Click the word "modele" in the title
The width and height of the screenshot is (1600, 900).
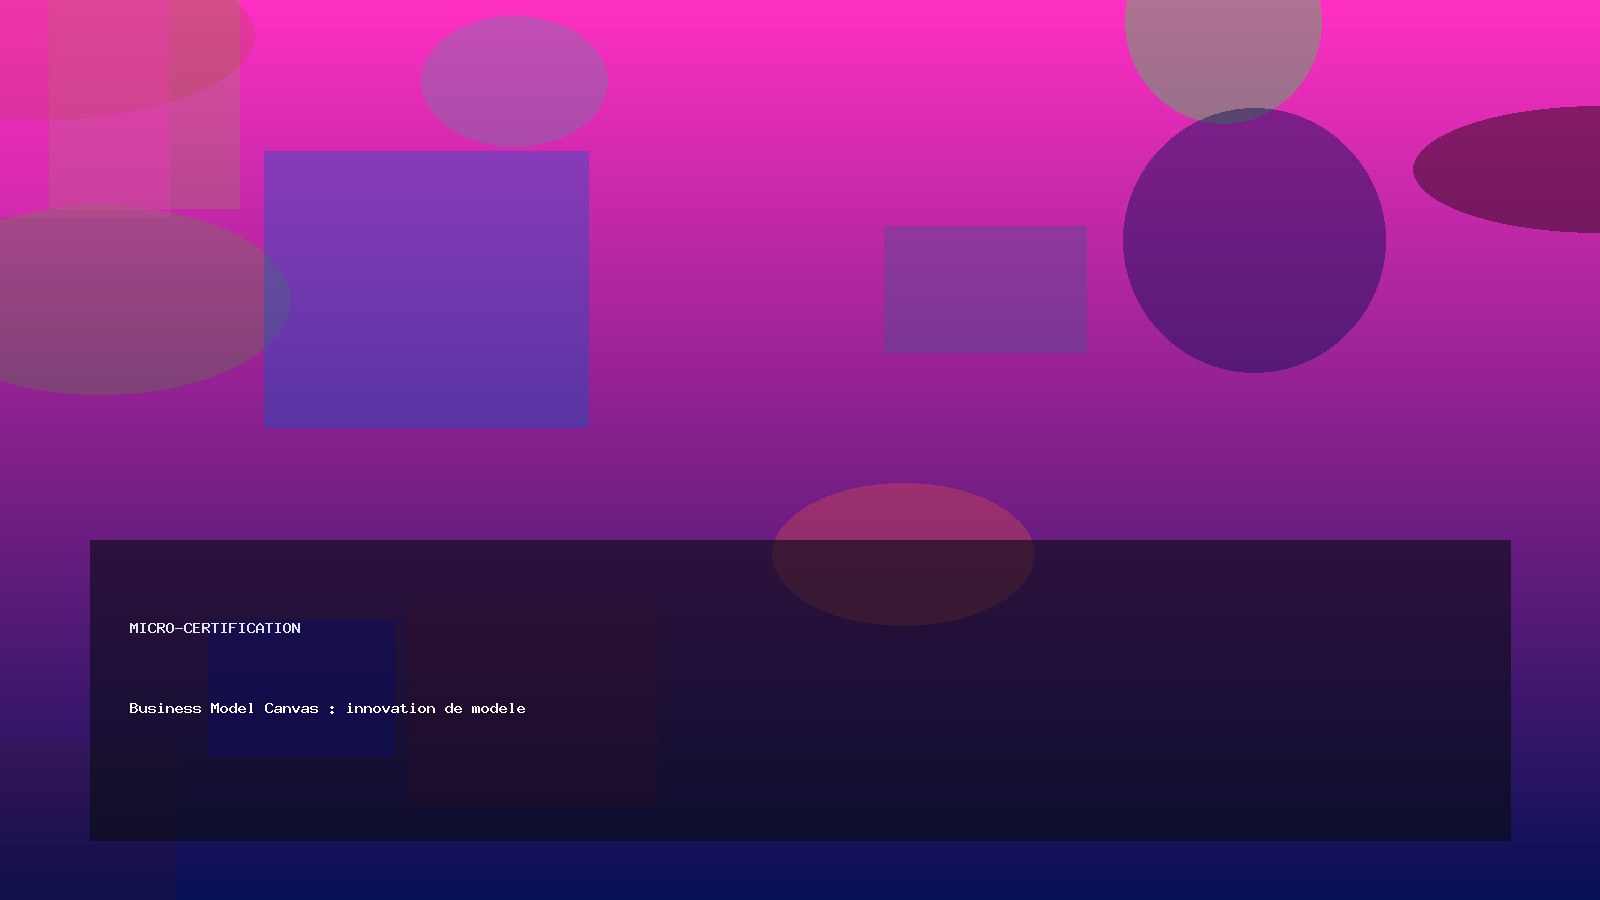(x=498, y=708)
